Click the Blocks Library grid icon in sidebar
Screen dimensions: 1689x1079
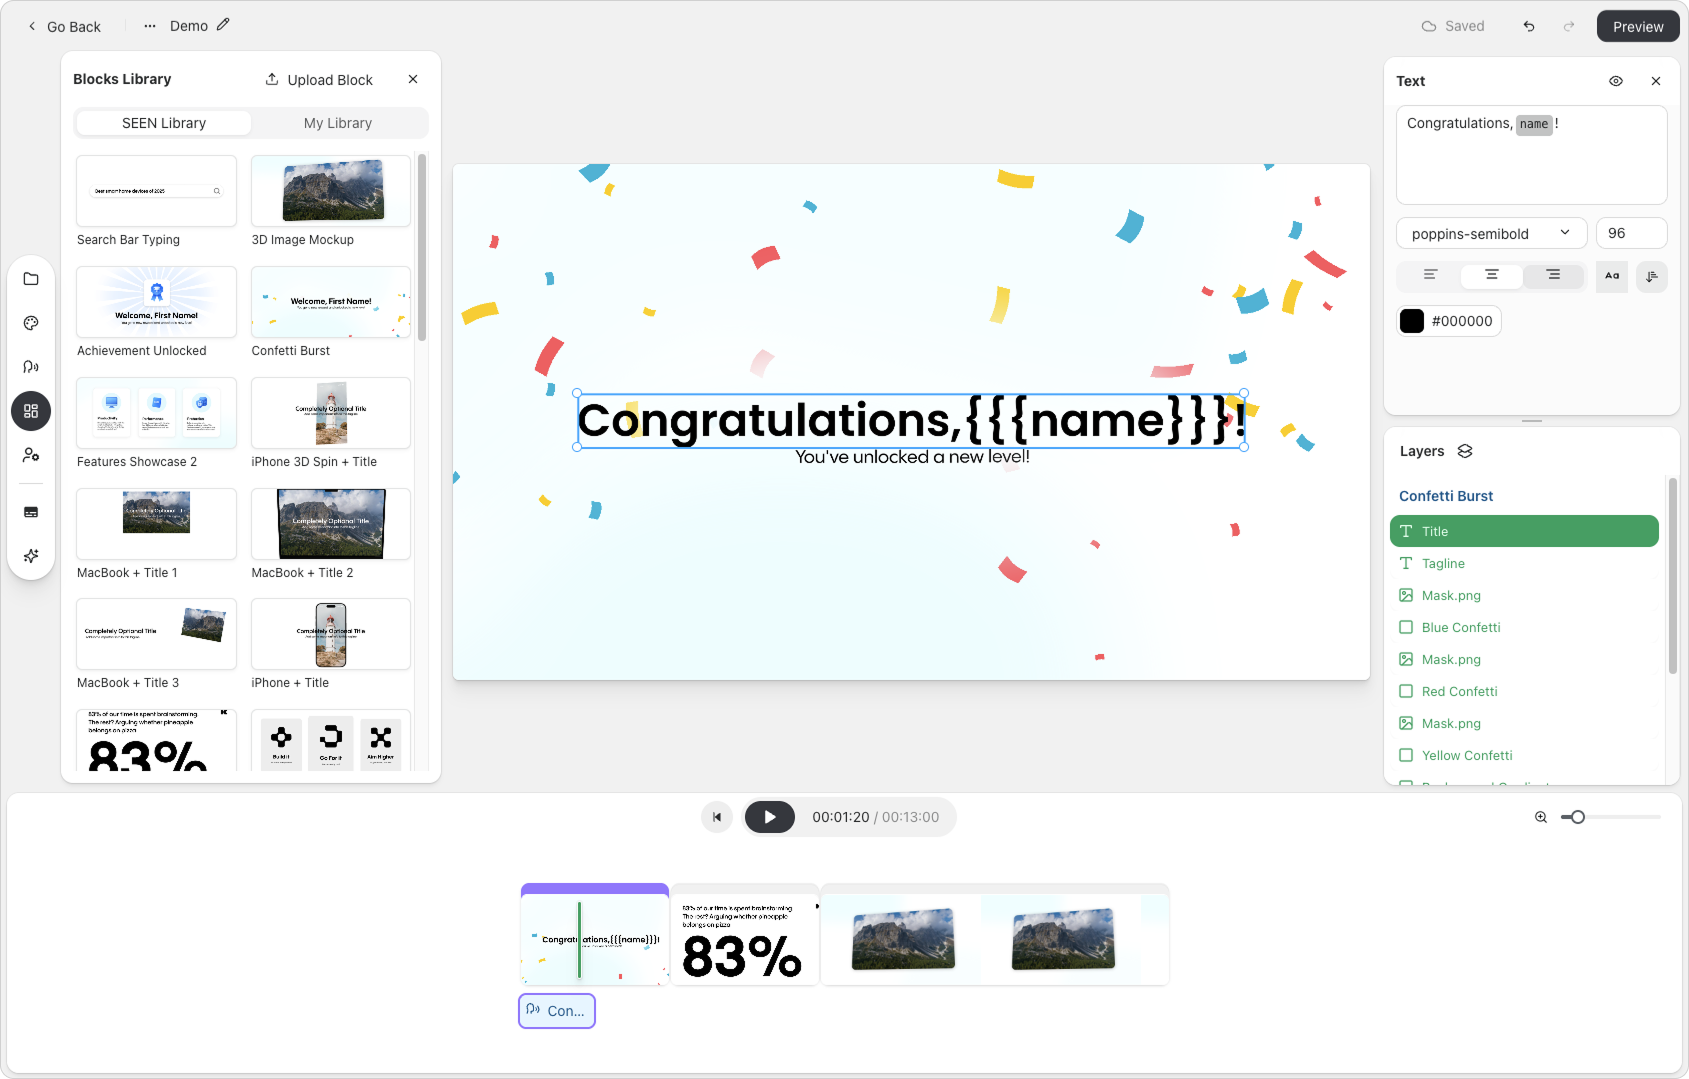point(31,411)
